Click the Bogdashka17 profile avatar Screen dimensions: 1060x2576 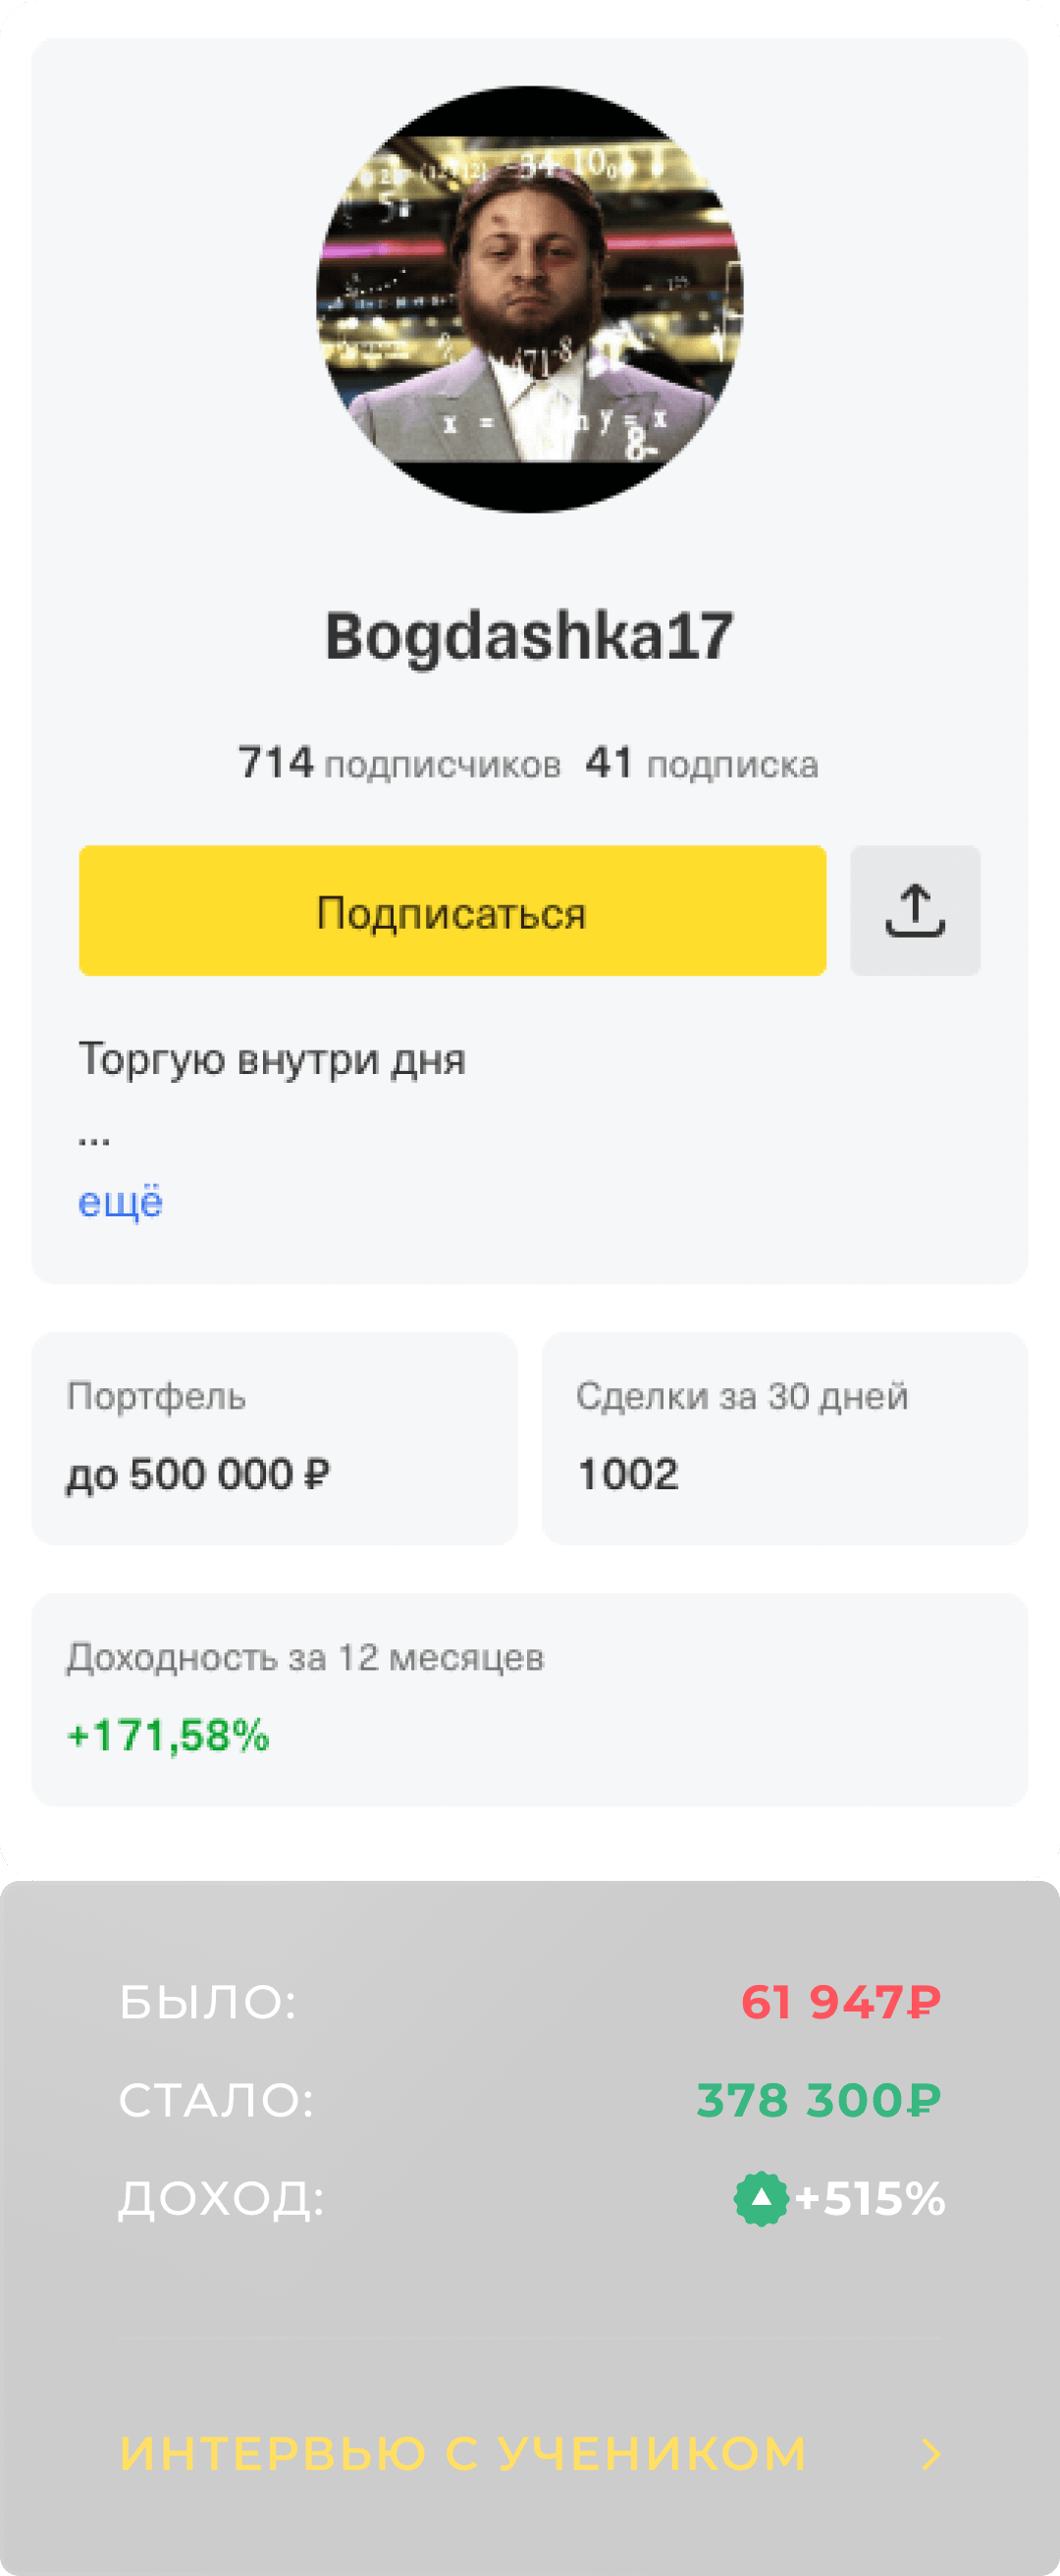[x=530, y=299]
